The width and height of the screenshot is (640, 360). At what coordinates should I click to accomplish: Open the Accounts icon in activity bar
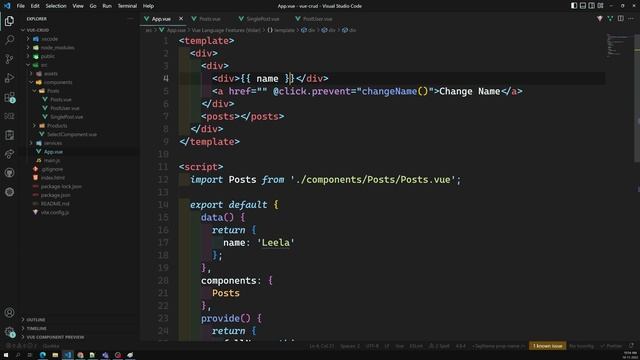tap(9, 313)
